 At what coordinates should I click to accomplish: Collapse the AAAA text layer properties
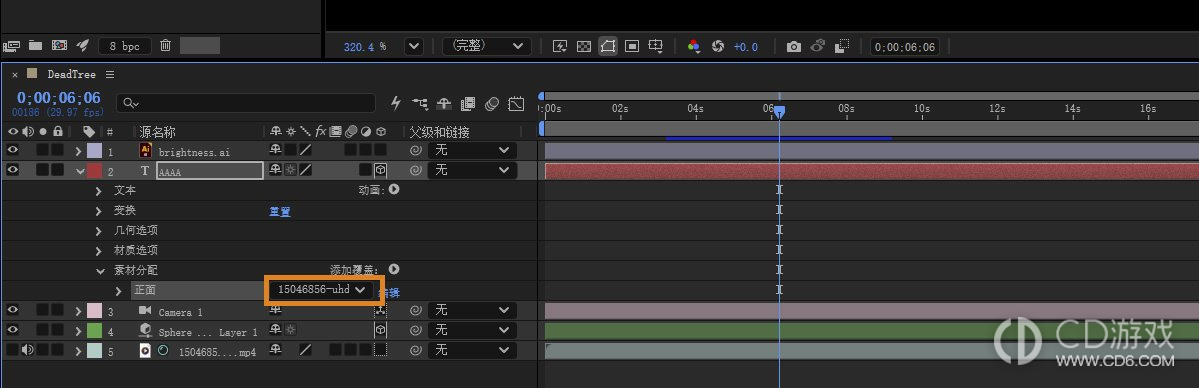point(79,171)
